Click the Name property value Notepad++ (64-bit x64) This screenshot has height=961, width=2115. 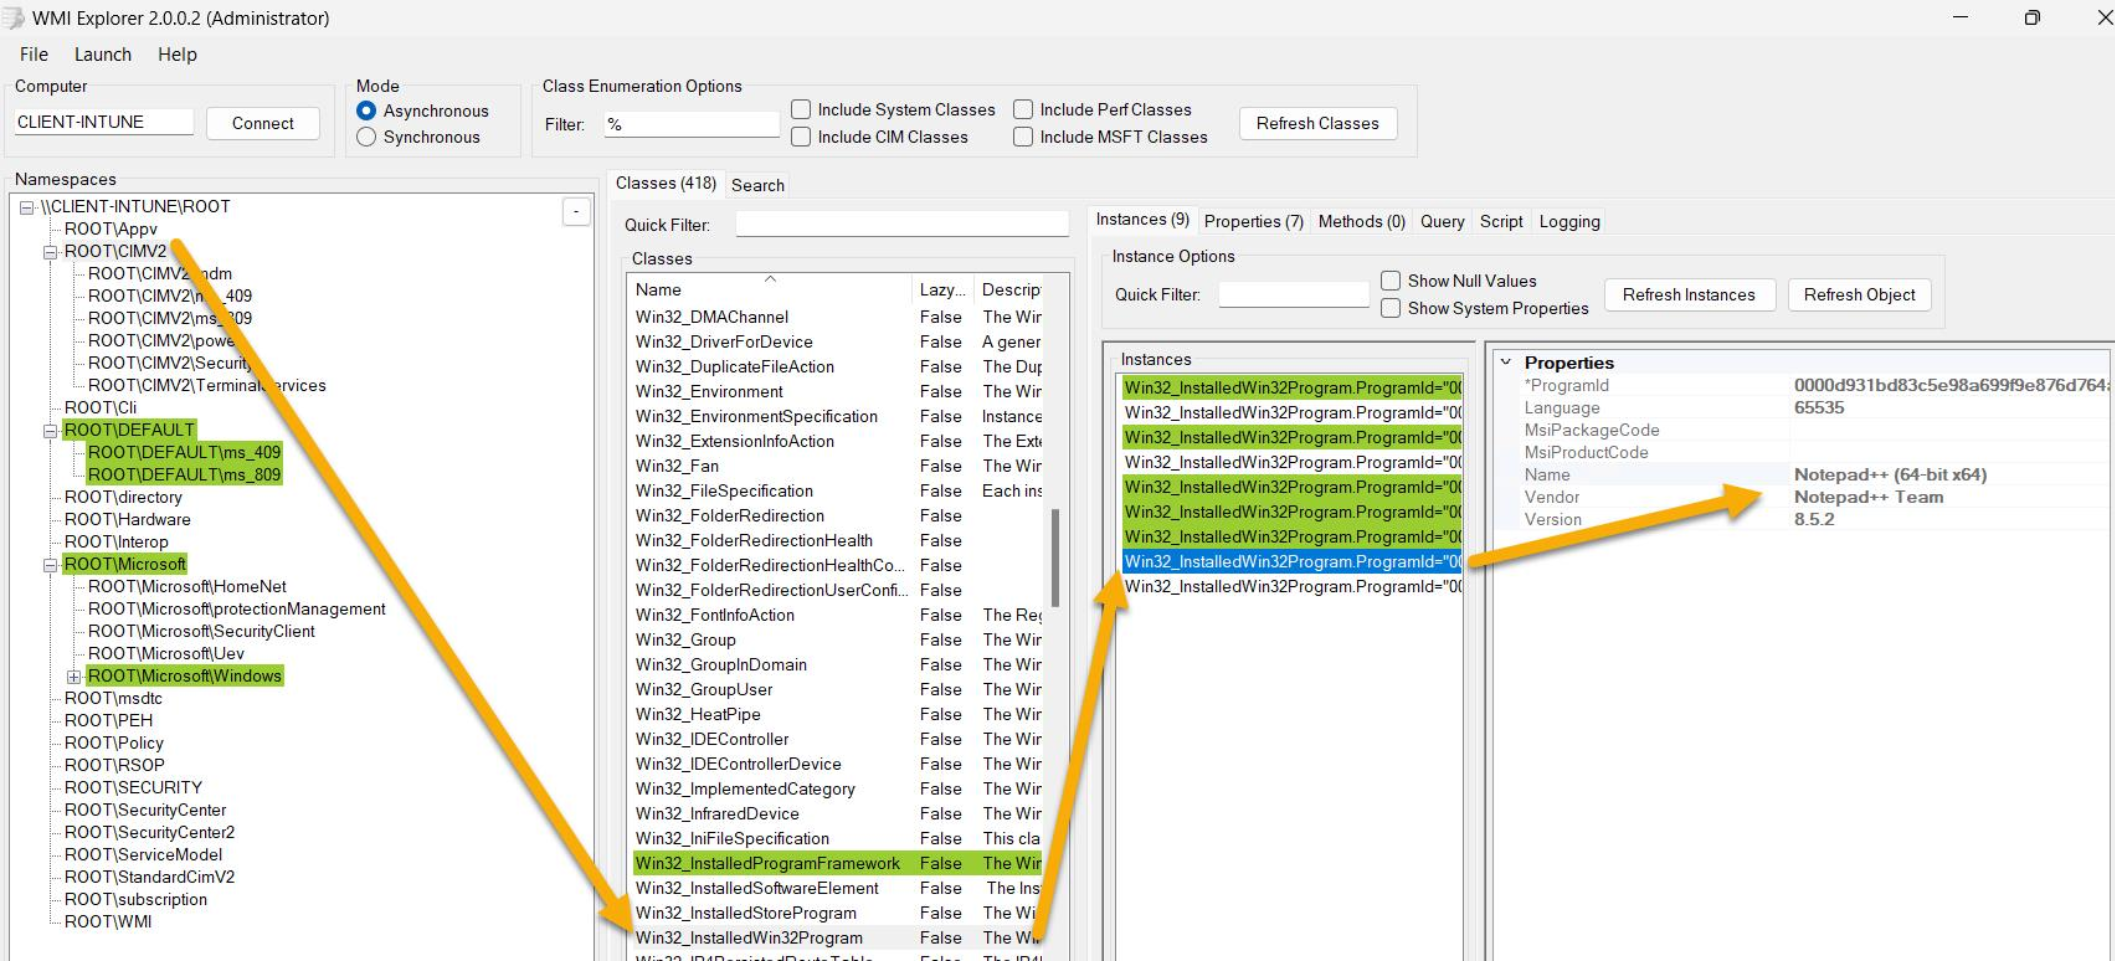1890,475
